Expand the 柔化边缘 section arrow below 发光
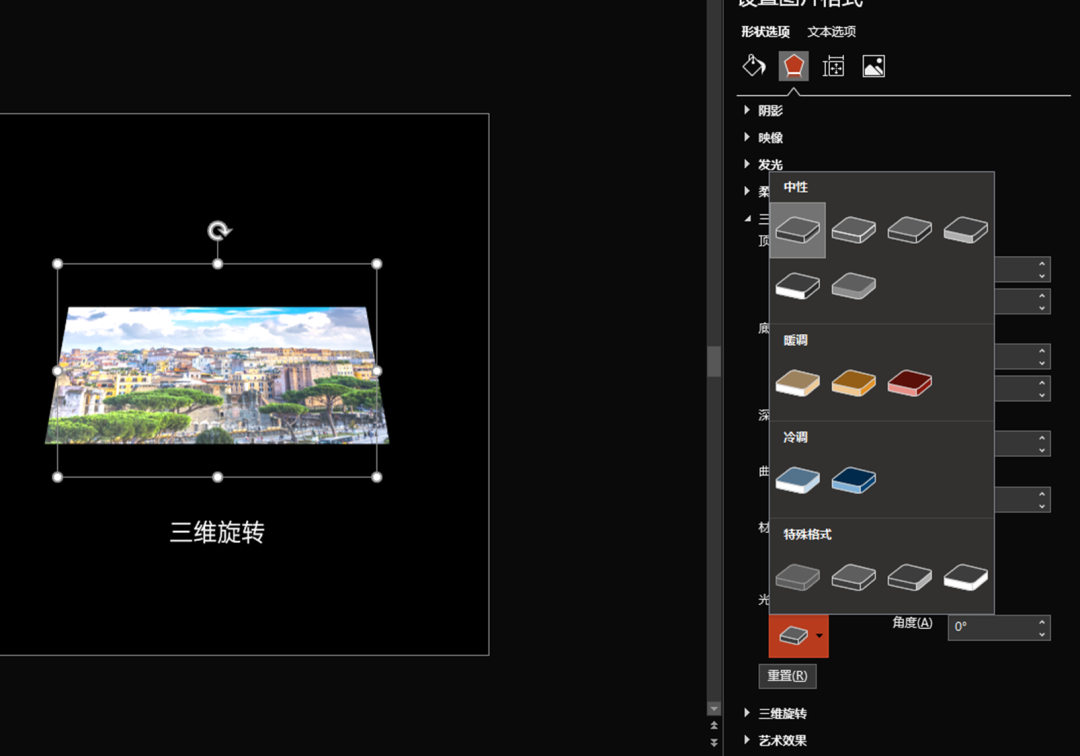Viewport: 1080px width, 756px height. pos(747,191)
